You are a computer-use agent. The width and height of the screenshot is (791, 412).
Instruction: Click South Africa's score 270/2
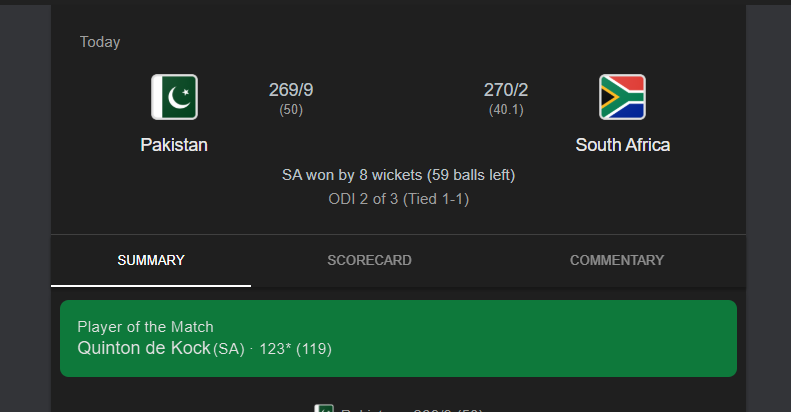tap(506, 90)
